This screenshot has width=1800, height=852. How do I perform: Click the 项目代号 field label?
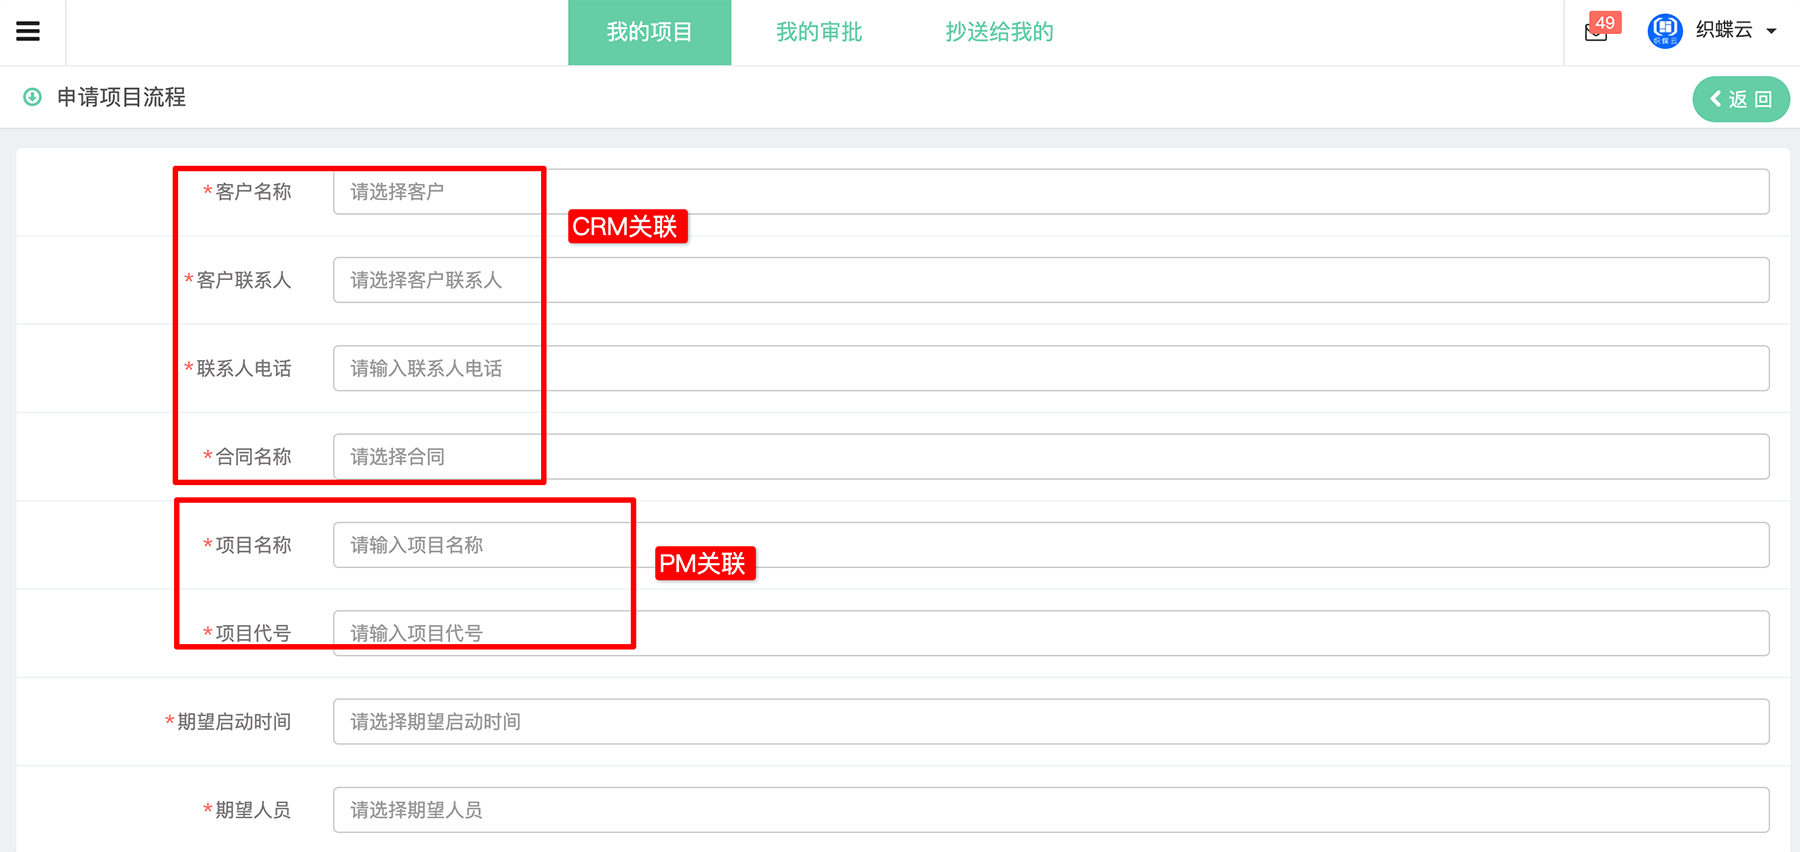click(253, 633)
